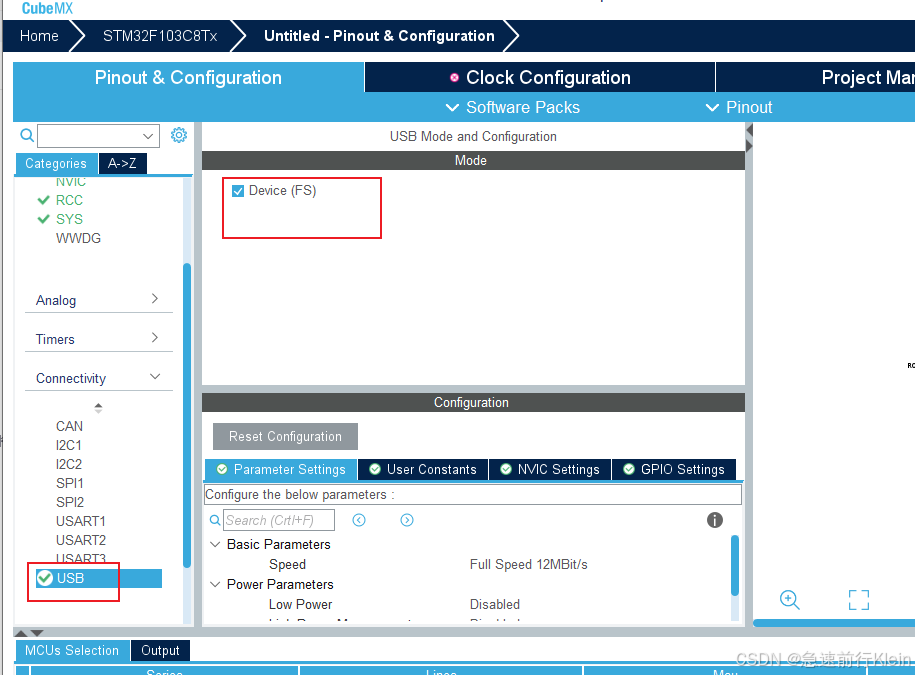Viewport: 915px width, 675px height.
Task: Select the I2C2 peripheral
Action: pos(69,464)
